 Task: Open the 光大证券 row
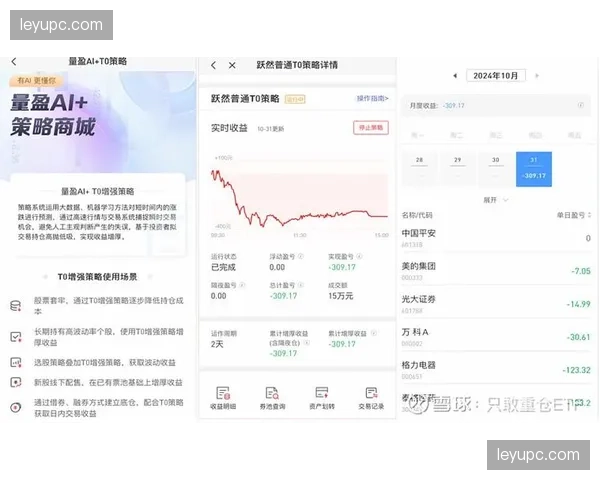496,304
